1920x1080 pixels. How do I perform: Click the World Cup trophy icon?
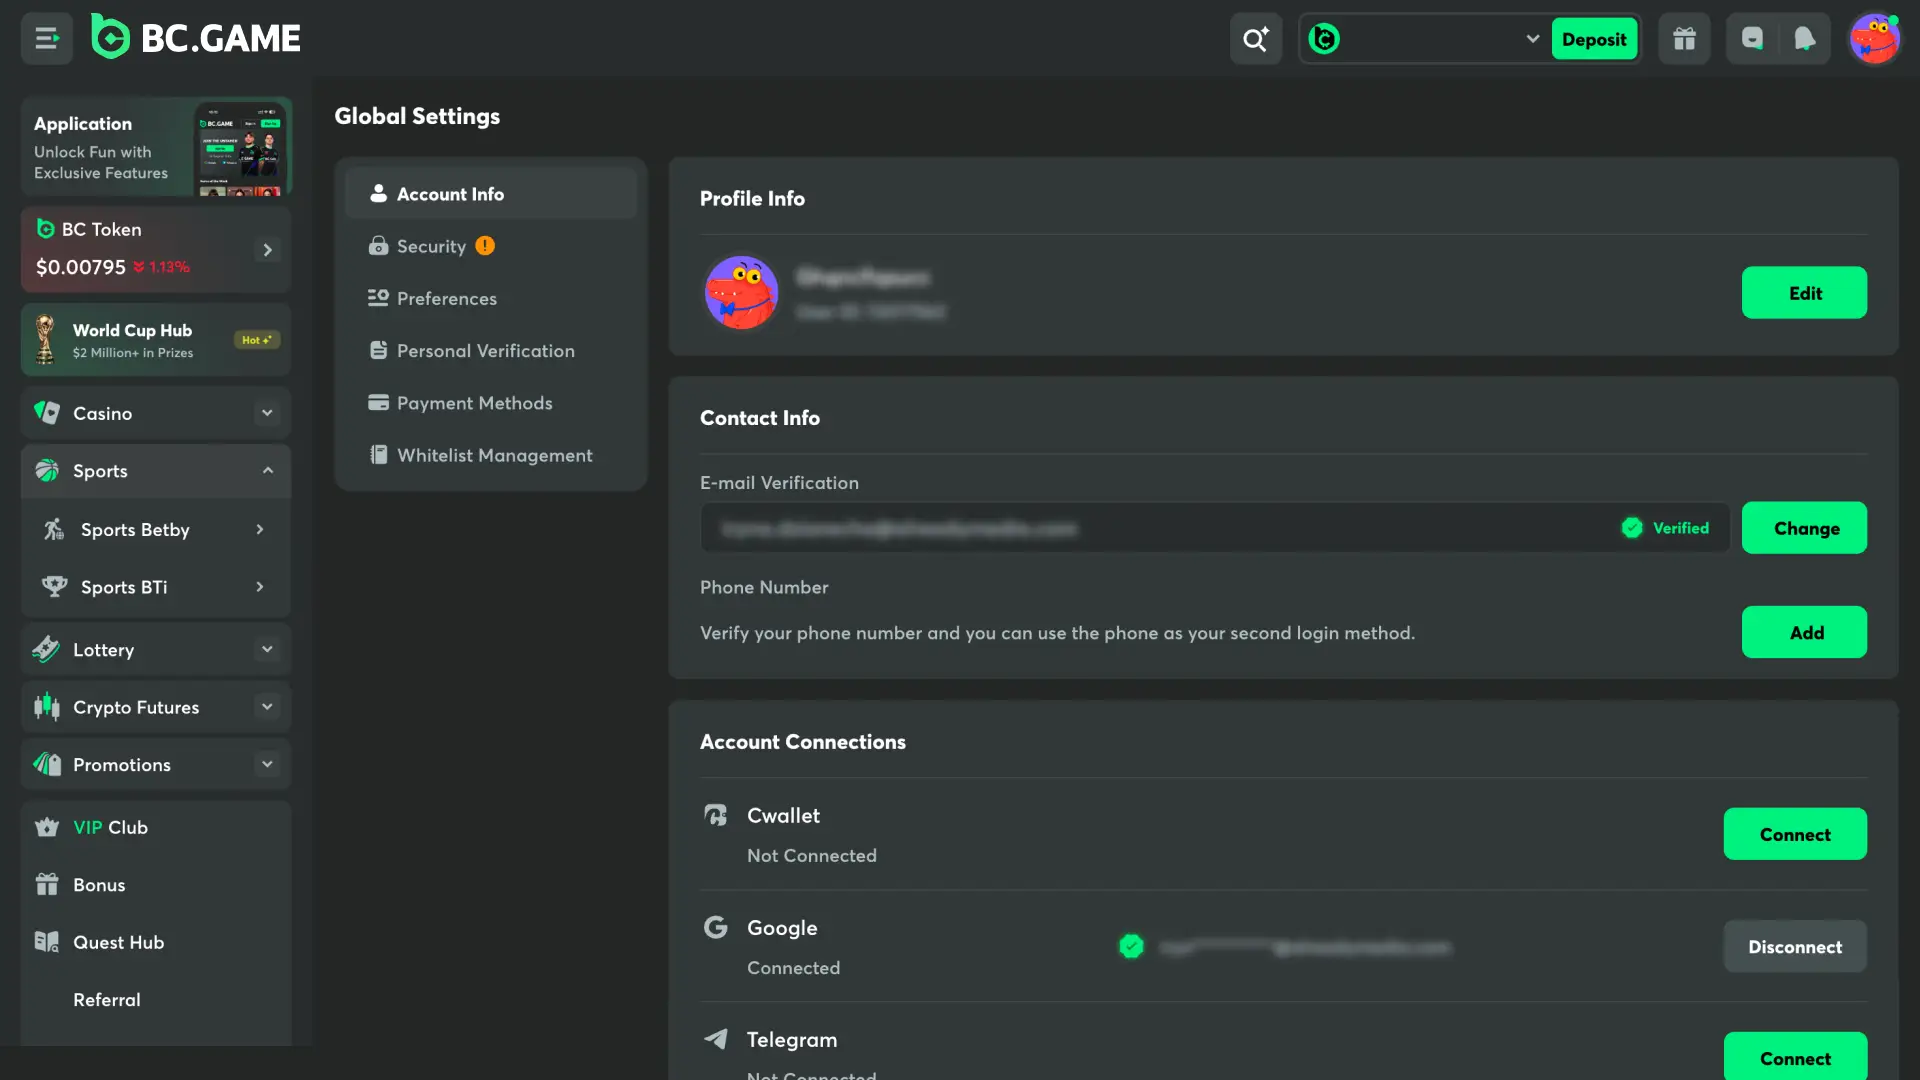[45, 340]
